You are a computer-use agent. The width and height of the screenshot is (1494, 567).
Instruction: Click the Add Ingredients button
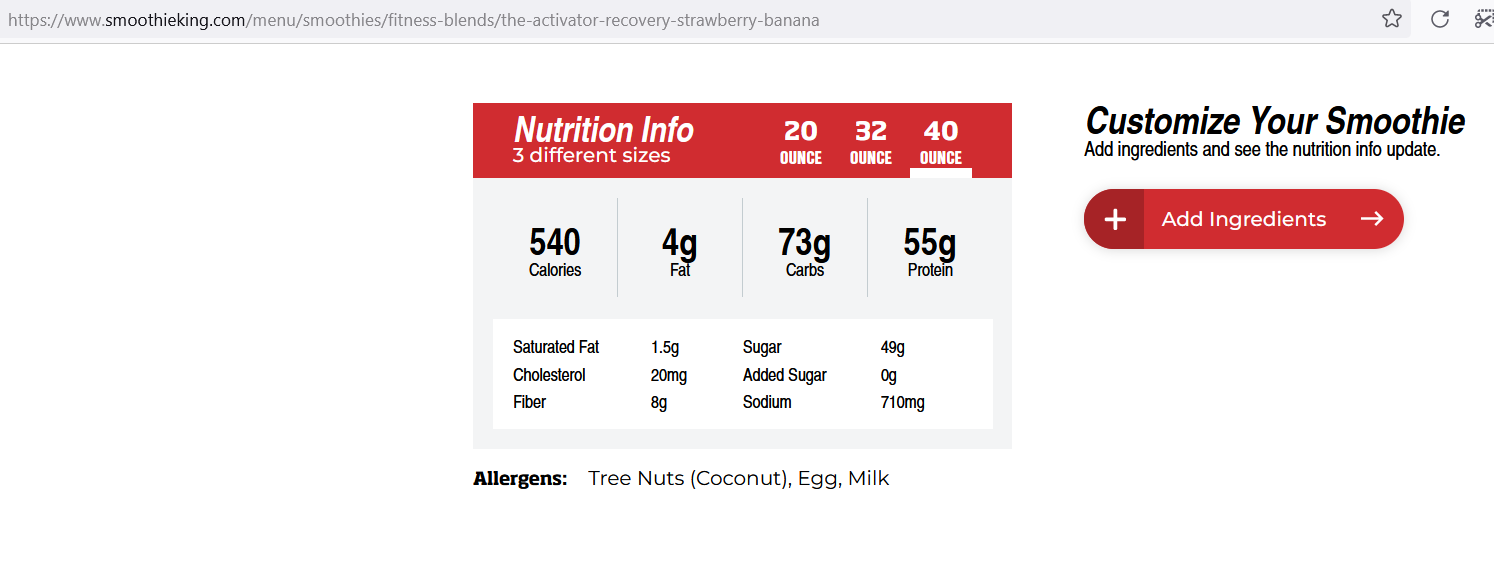click(1244, 219)
